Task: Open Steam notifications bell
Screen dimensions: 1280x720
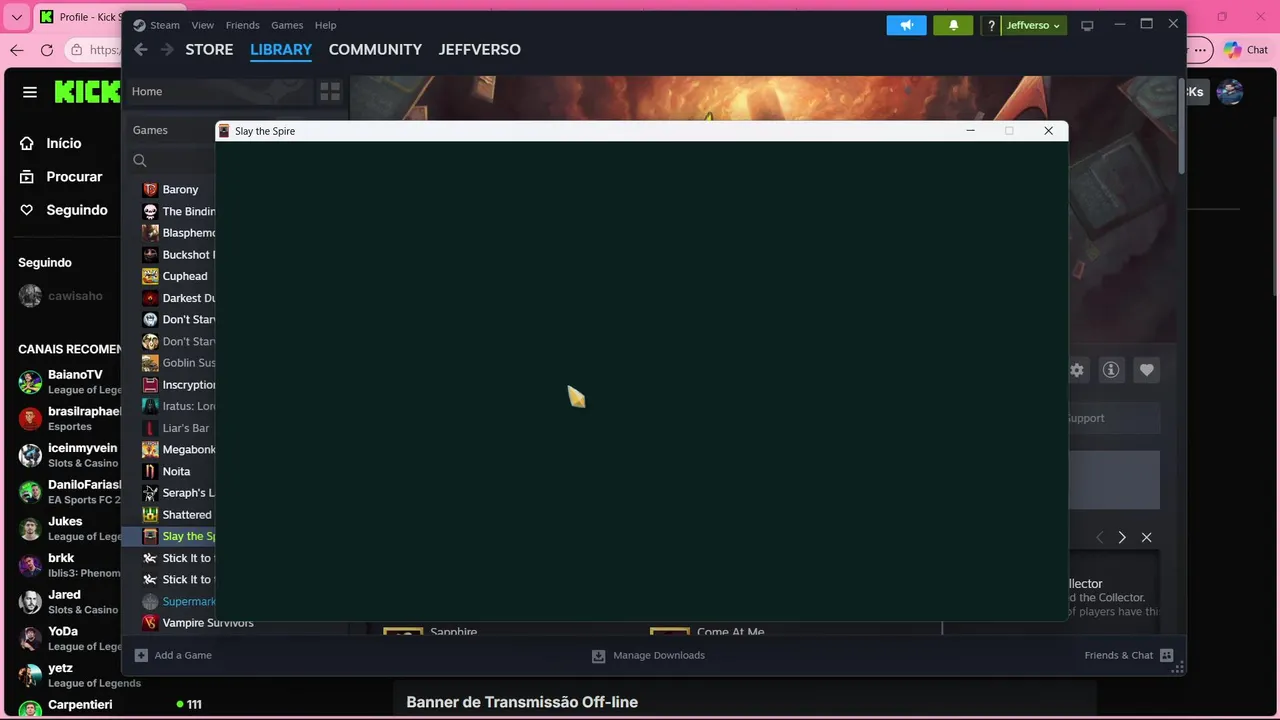Action: click(x=953, y=25)
